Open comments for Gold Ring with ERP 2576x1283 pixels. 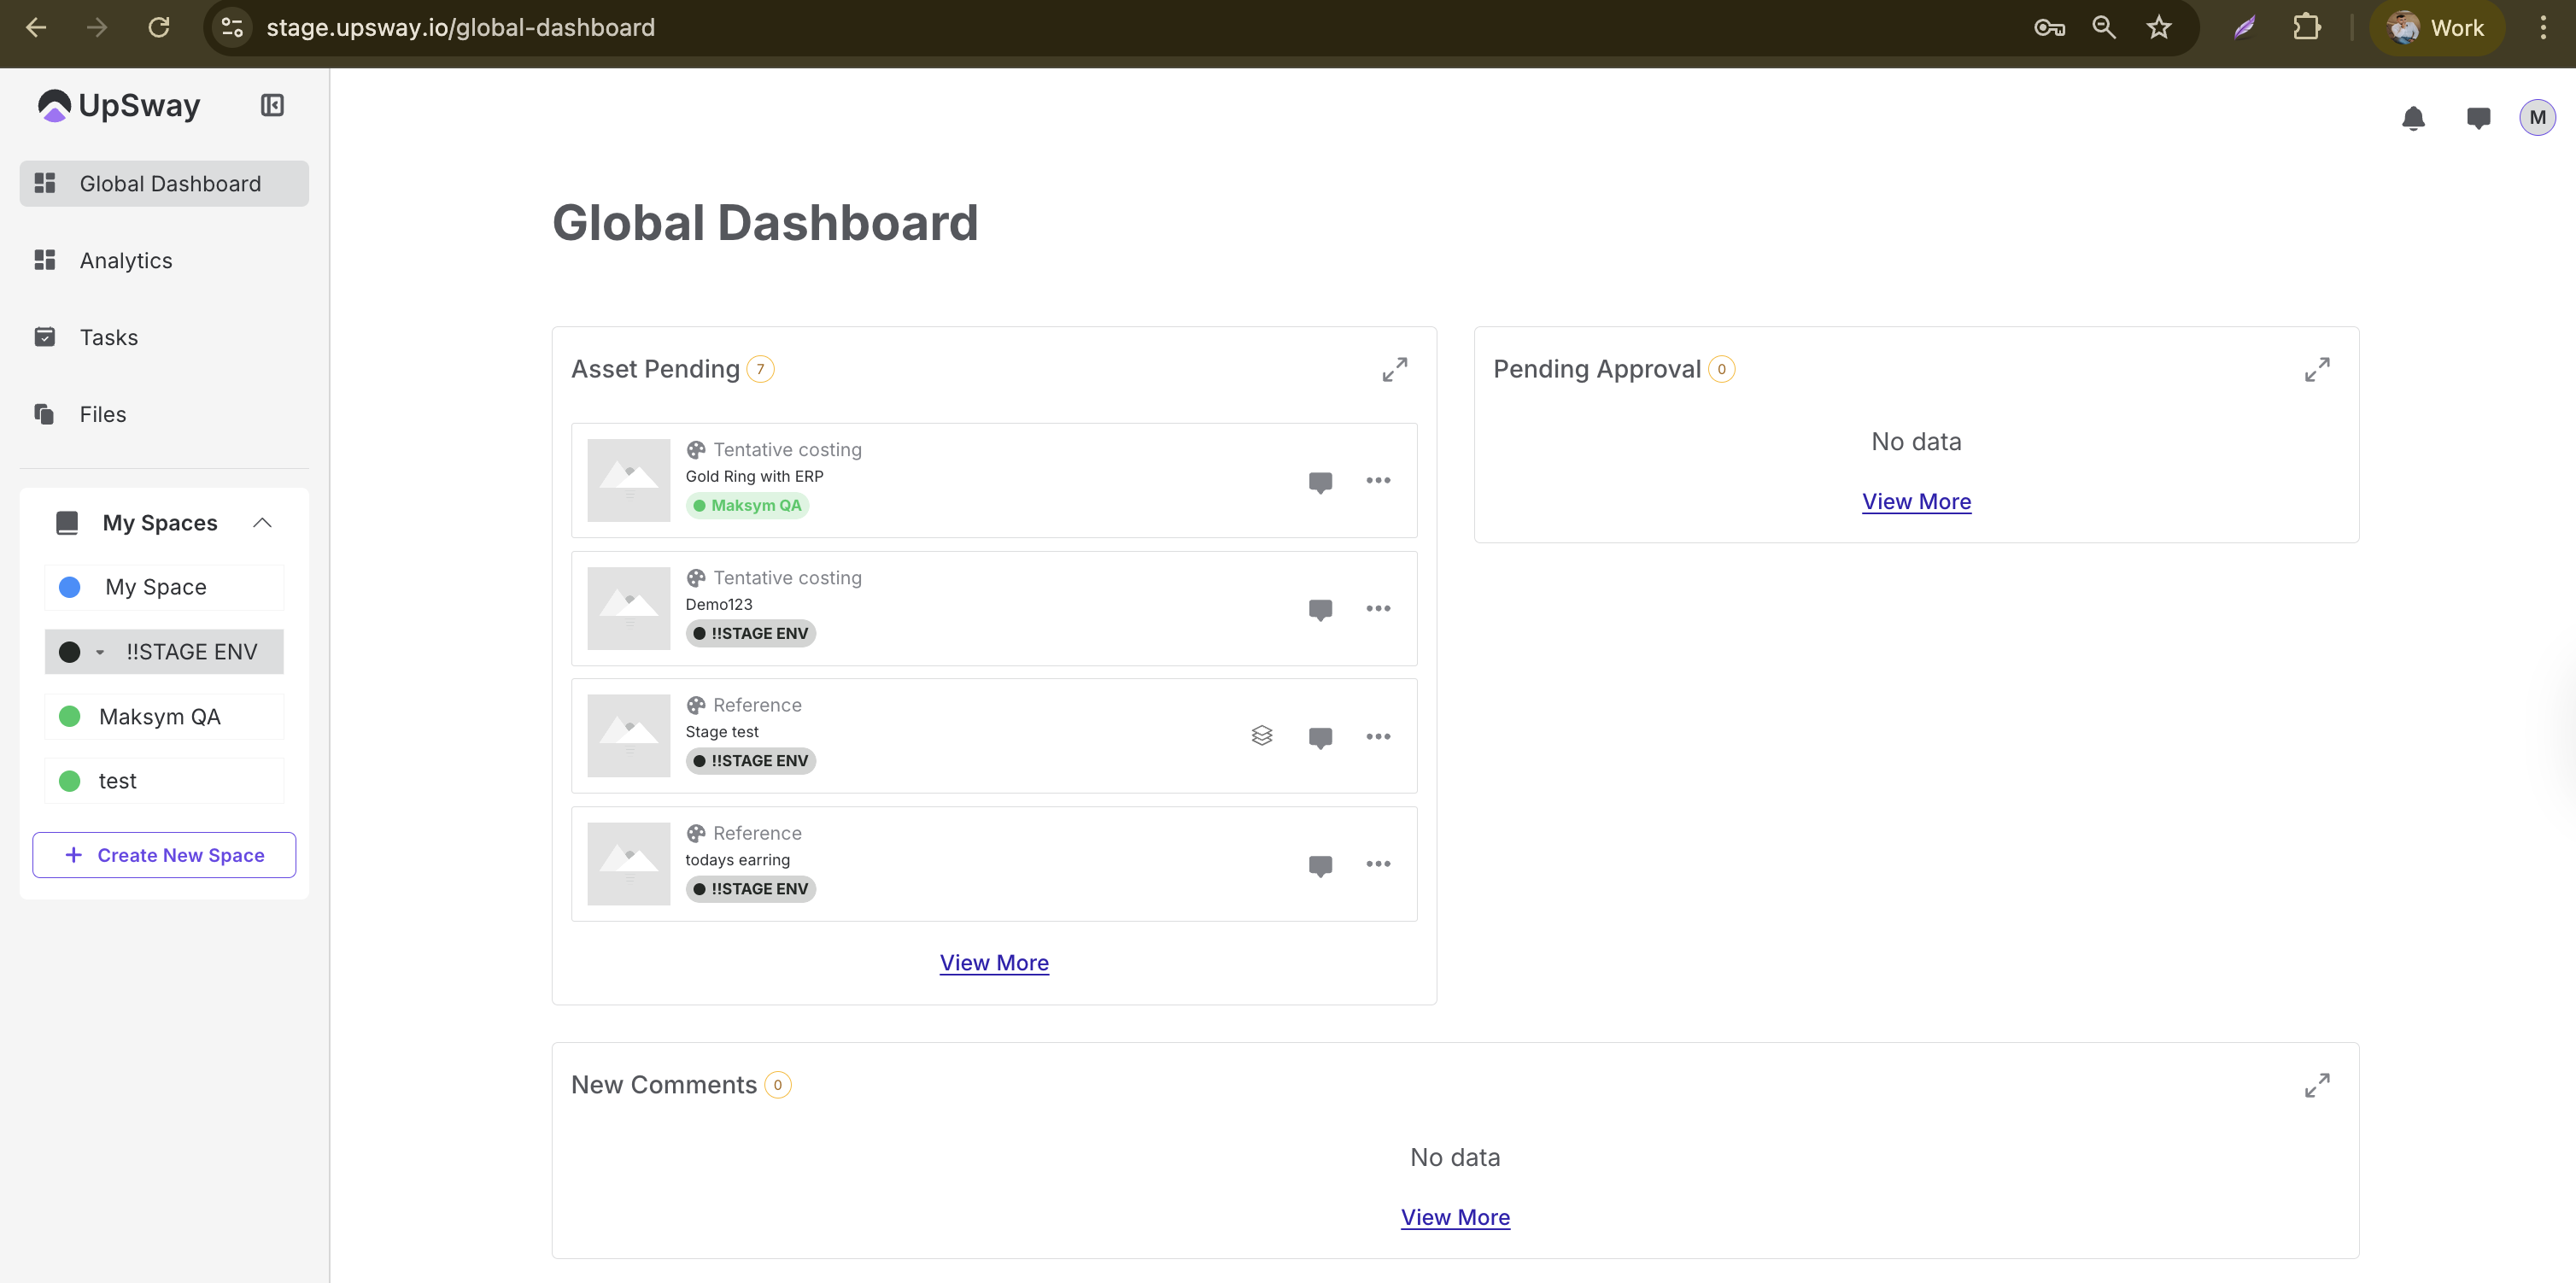(1320, 481)
